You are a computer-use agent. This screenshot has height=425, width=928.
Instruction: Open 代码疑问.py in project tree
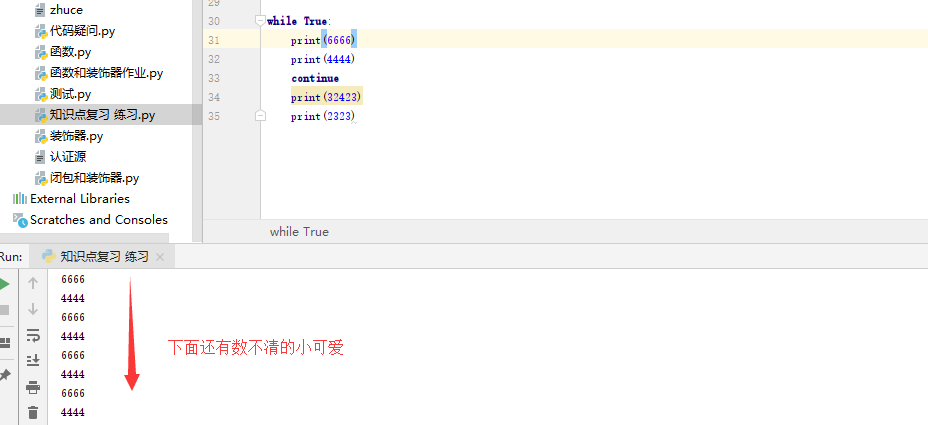(82, 31)
